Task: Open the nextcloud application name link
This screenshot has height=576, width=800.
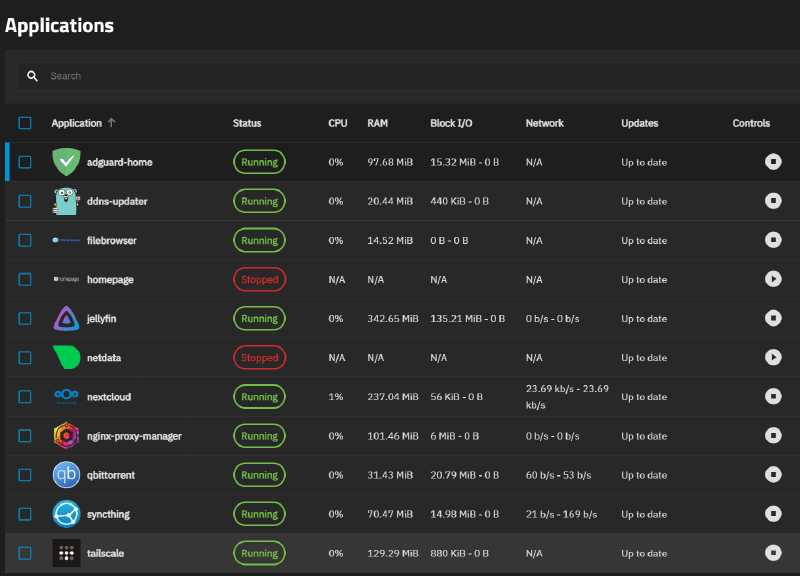Action: click(x=109, y=397)
